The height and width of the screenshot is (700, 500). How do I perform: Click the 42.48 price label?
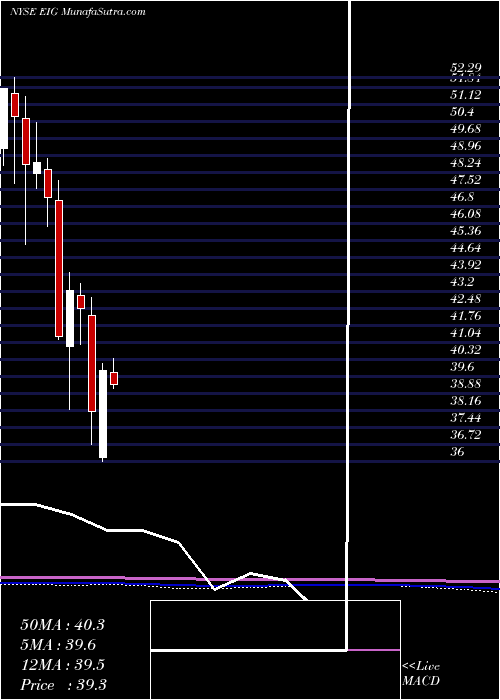(466, 298)
